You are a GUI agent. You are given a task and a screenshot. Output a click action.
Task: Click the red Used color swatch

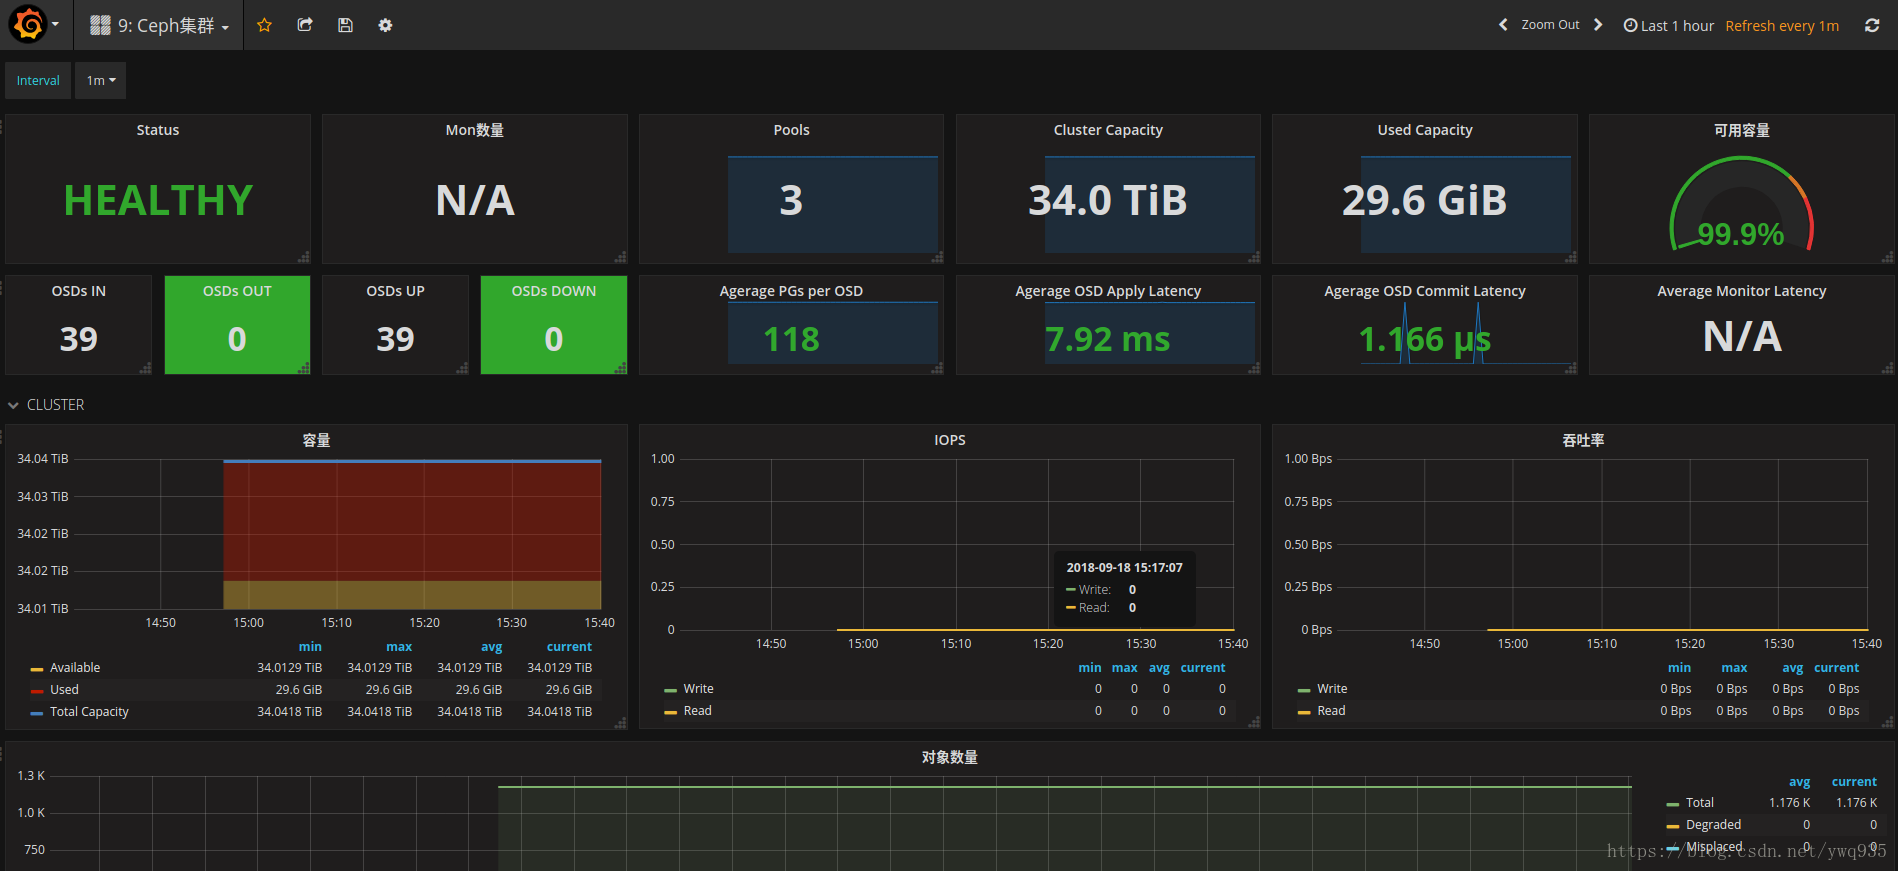[x=37, y=691]
